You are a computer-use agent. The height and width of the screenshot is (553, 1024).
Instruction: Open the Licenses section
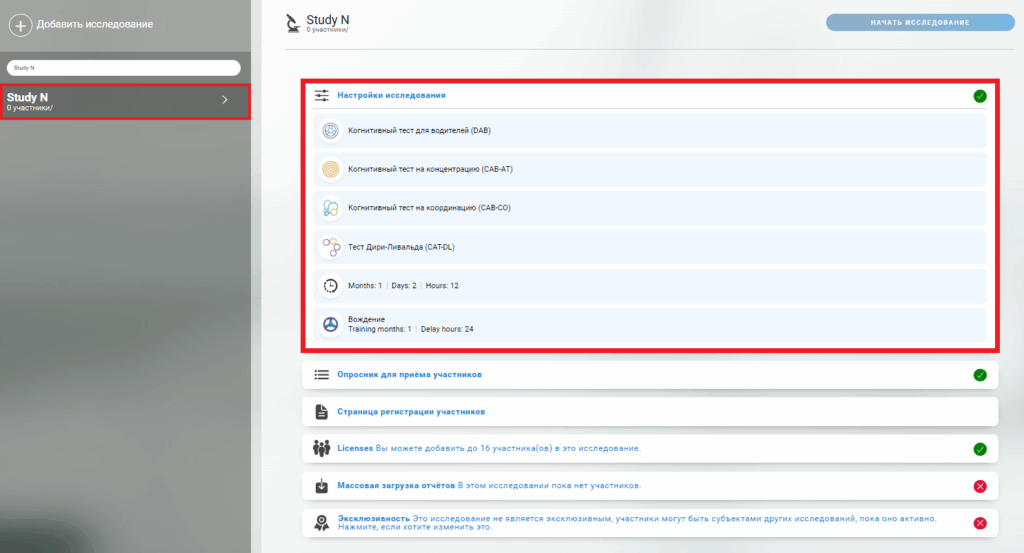pyautogui.click(x=354, y=448)
